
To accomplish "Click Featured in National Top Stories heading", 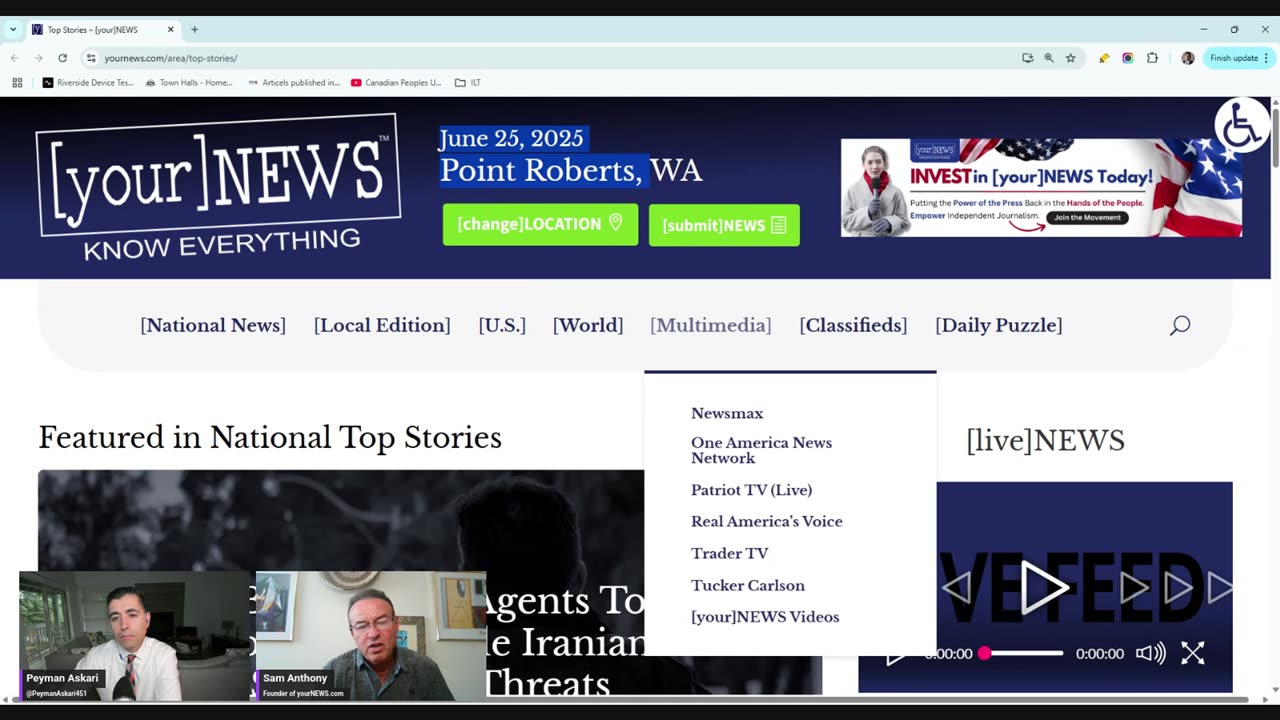I will [x=270, y=437].
